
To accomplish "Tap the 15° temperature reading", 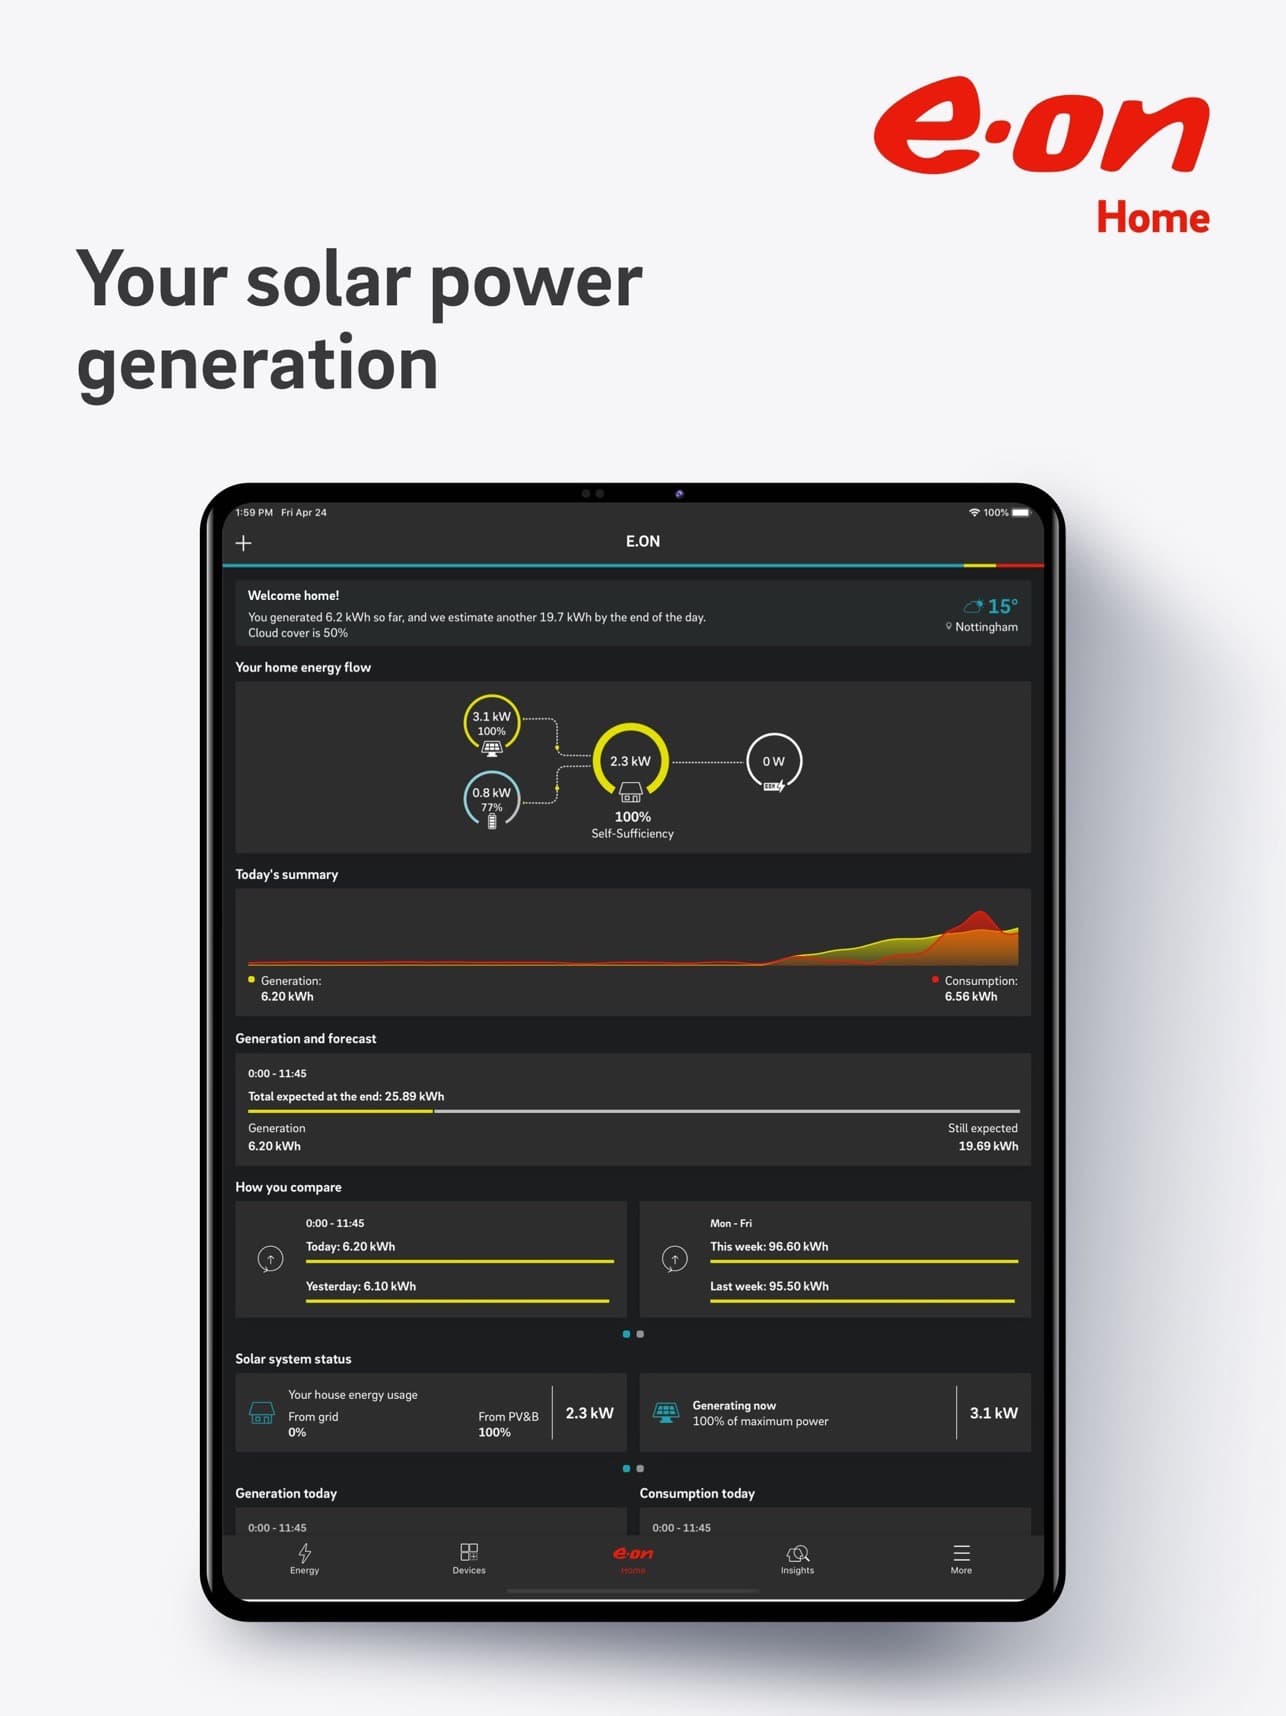I will [x=1002, y=606].
